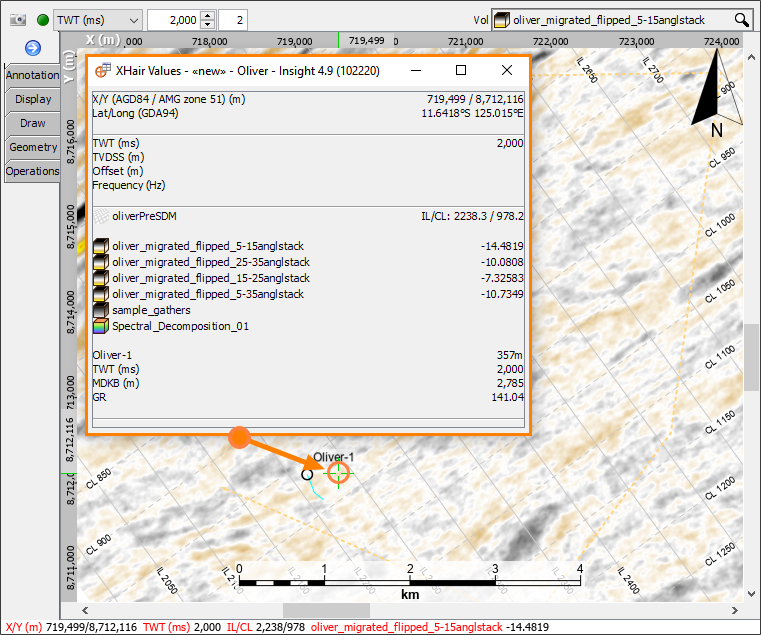Select the sample_gathers row label
This screenshot has height=635, width=761.
click(x=151, y=310)
